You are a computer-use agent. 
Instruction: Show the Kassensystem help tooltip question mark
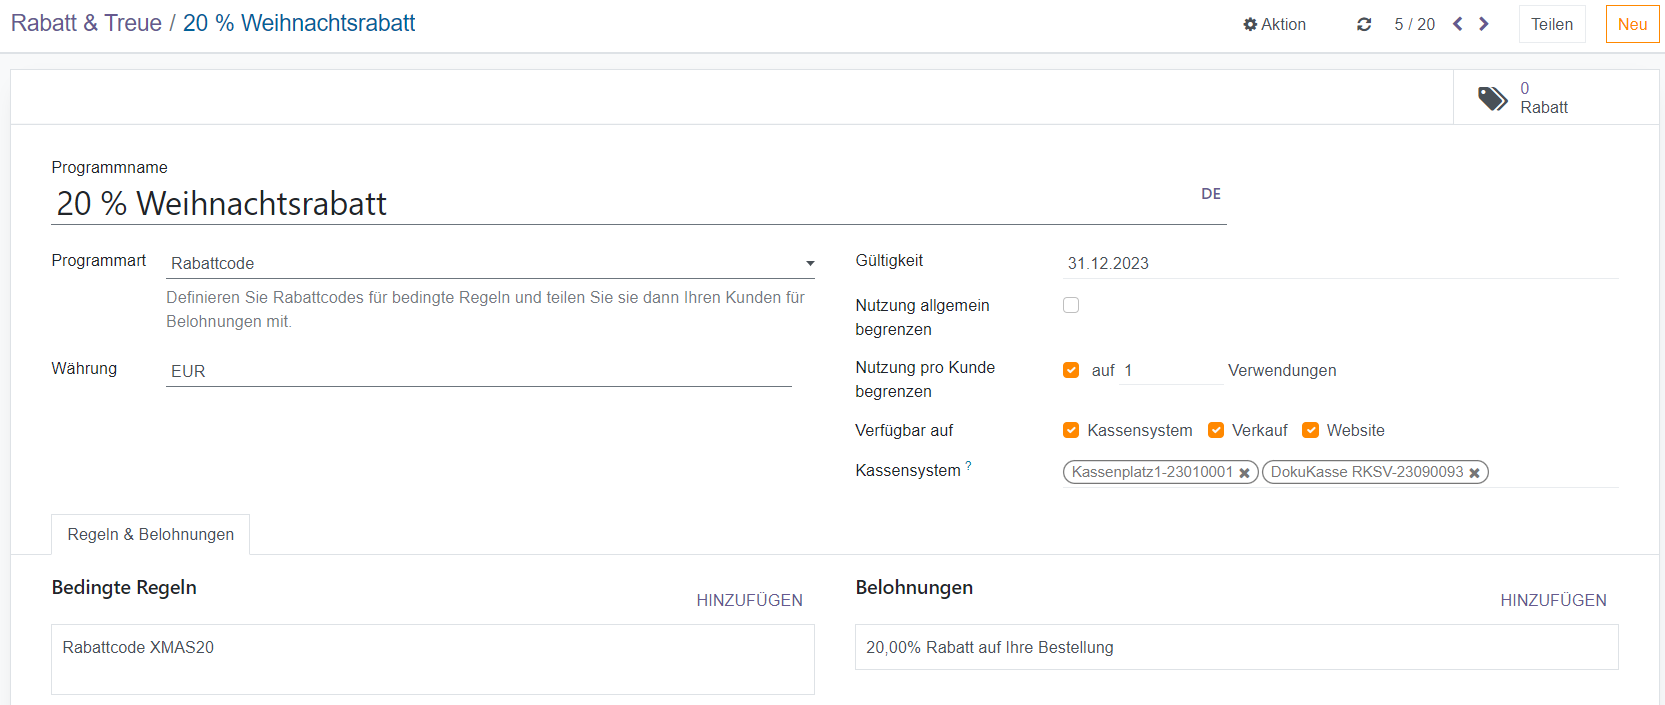tap(968, 465)
